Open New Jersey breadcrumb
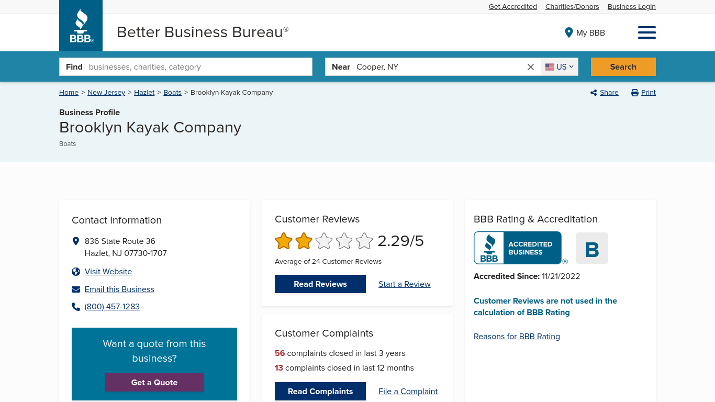This screenshot has width=715, height=402. pyautogui.click(x=106, y=93)
